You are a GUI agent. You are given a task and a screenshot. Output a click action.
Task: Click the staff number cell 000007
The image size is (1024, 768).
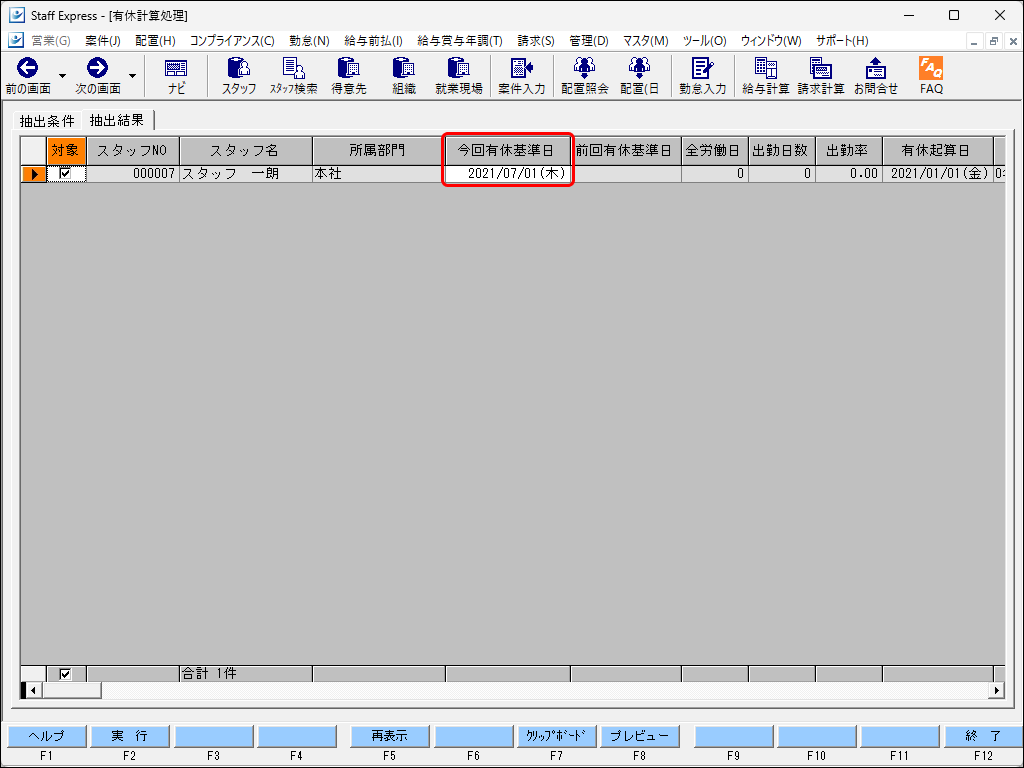coord(133,174)
